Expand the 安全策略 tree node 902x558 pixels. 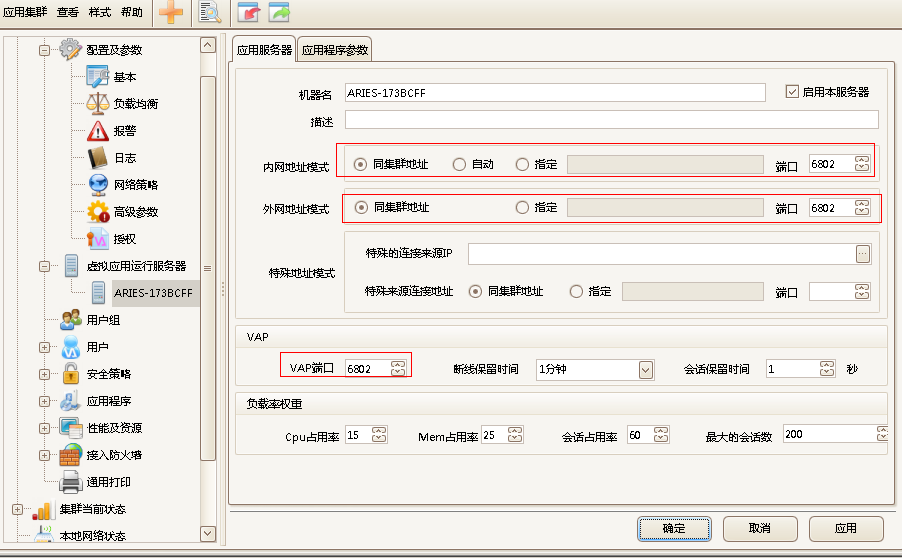click(x=44, y=374)
